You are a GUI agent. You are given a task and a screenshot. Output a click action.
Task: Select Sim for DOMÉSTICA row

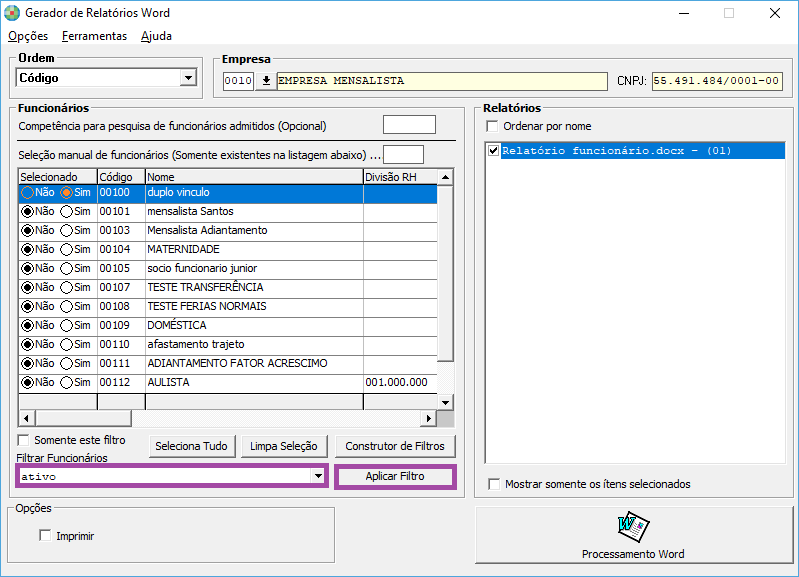click(66, 325)
